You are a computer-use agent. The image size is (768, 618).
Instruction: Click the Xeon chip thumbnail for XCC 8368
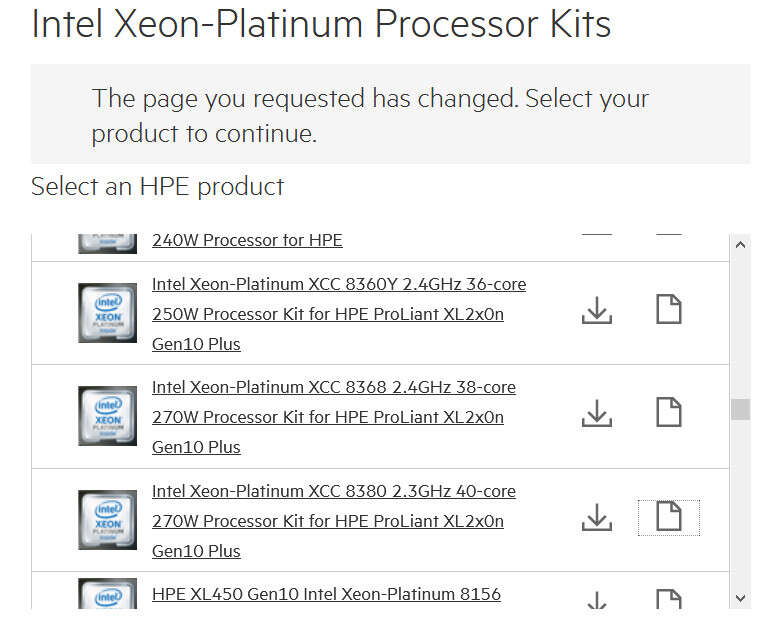point(107,416)
